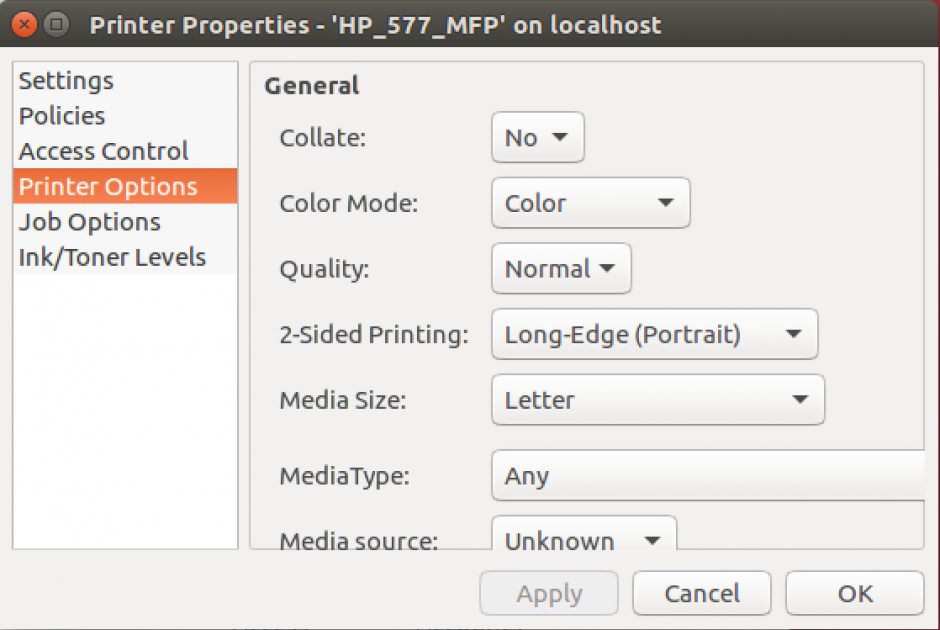This screenshot has height=630, width=940.
Task: Cancel the printer properties dialog
Action: 701,593
